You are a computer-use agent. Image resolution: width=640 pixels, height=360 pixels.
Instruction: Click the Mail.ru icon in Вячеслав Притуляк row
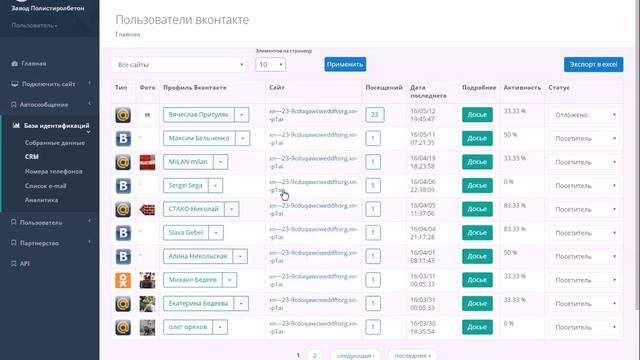pyautogui.click(x=123, y=115)
